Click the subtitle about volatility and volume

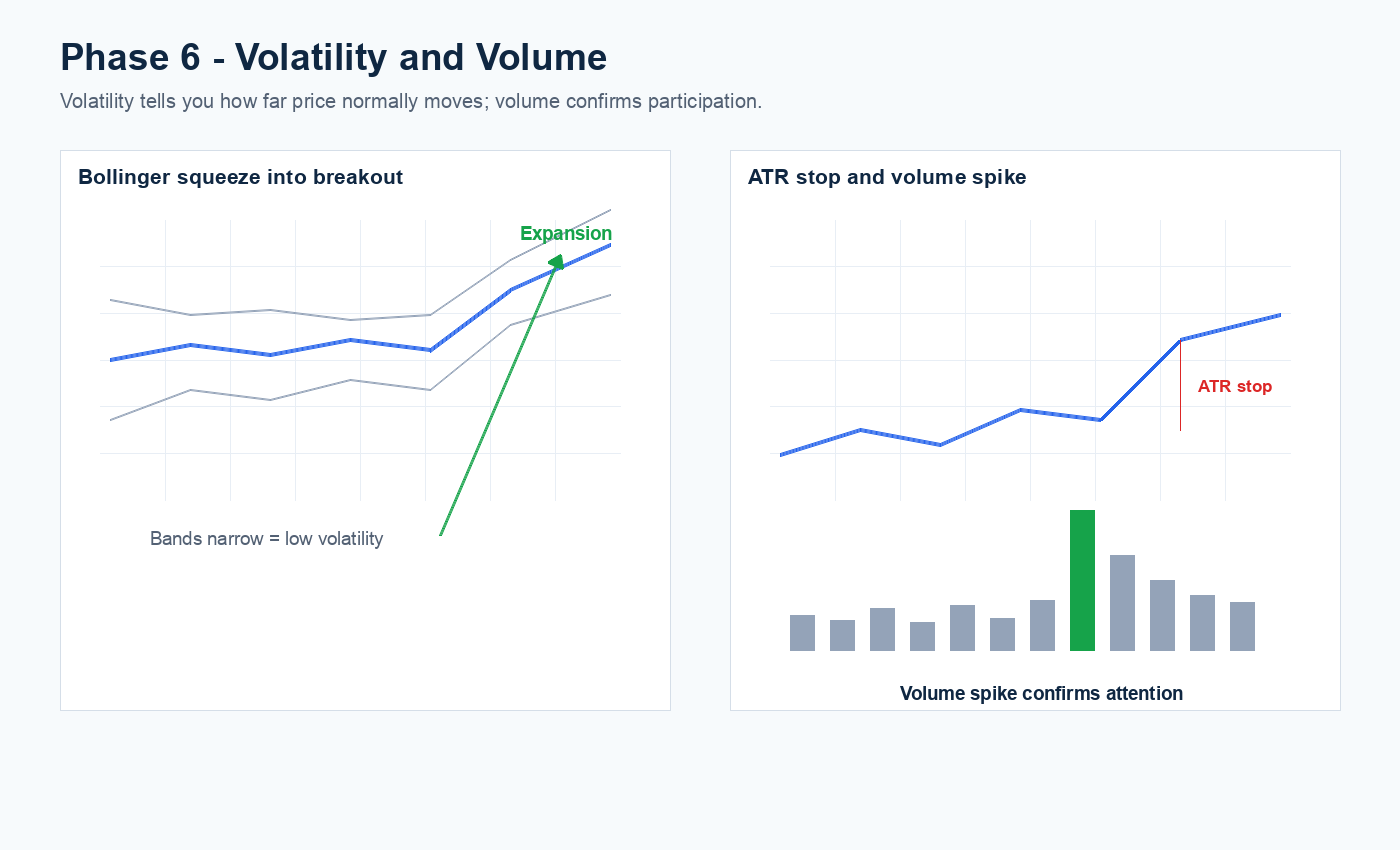point(411,102)
